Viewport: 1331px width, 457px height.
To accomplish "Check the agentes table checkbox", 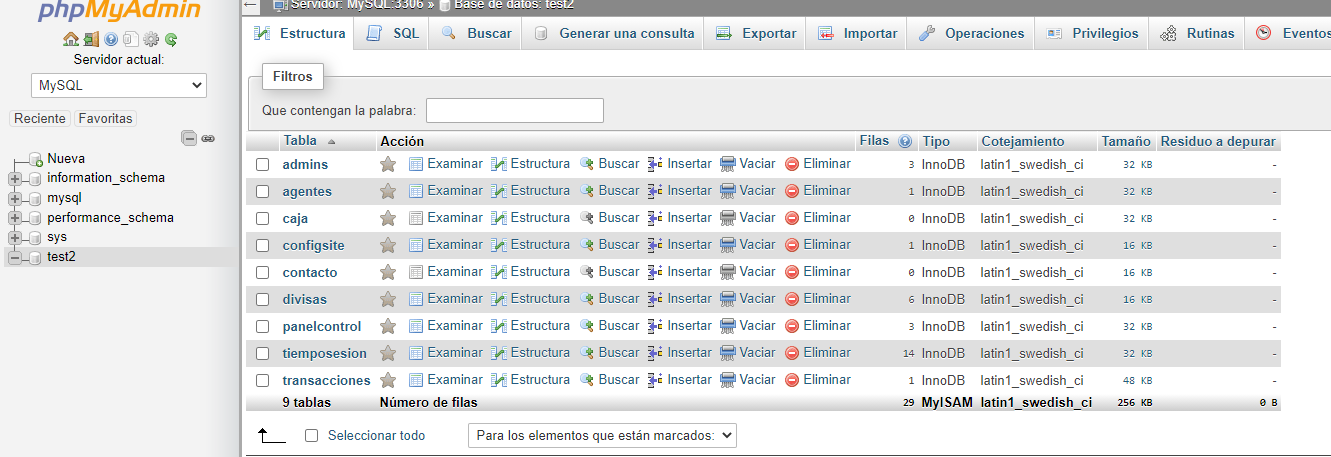I will coord(262,191).
